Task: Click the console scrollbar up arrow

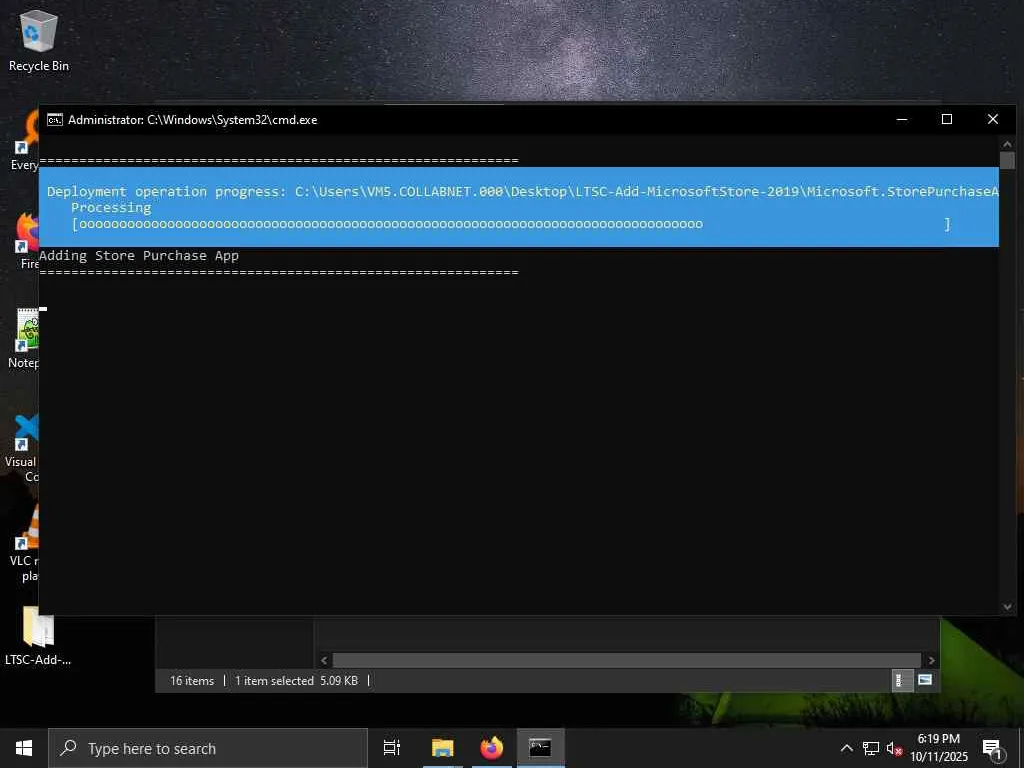Action: [x=1007, y=144]
